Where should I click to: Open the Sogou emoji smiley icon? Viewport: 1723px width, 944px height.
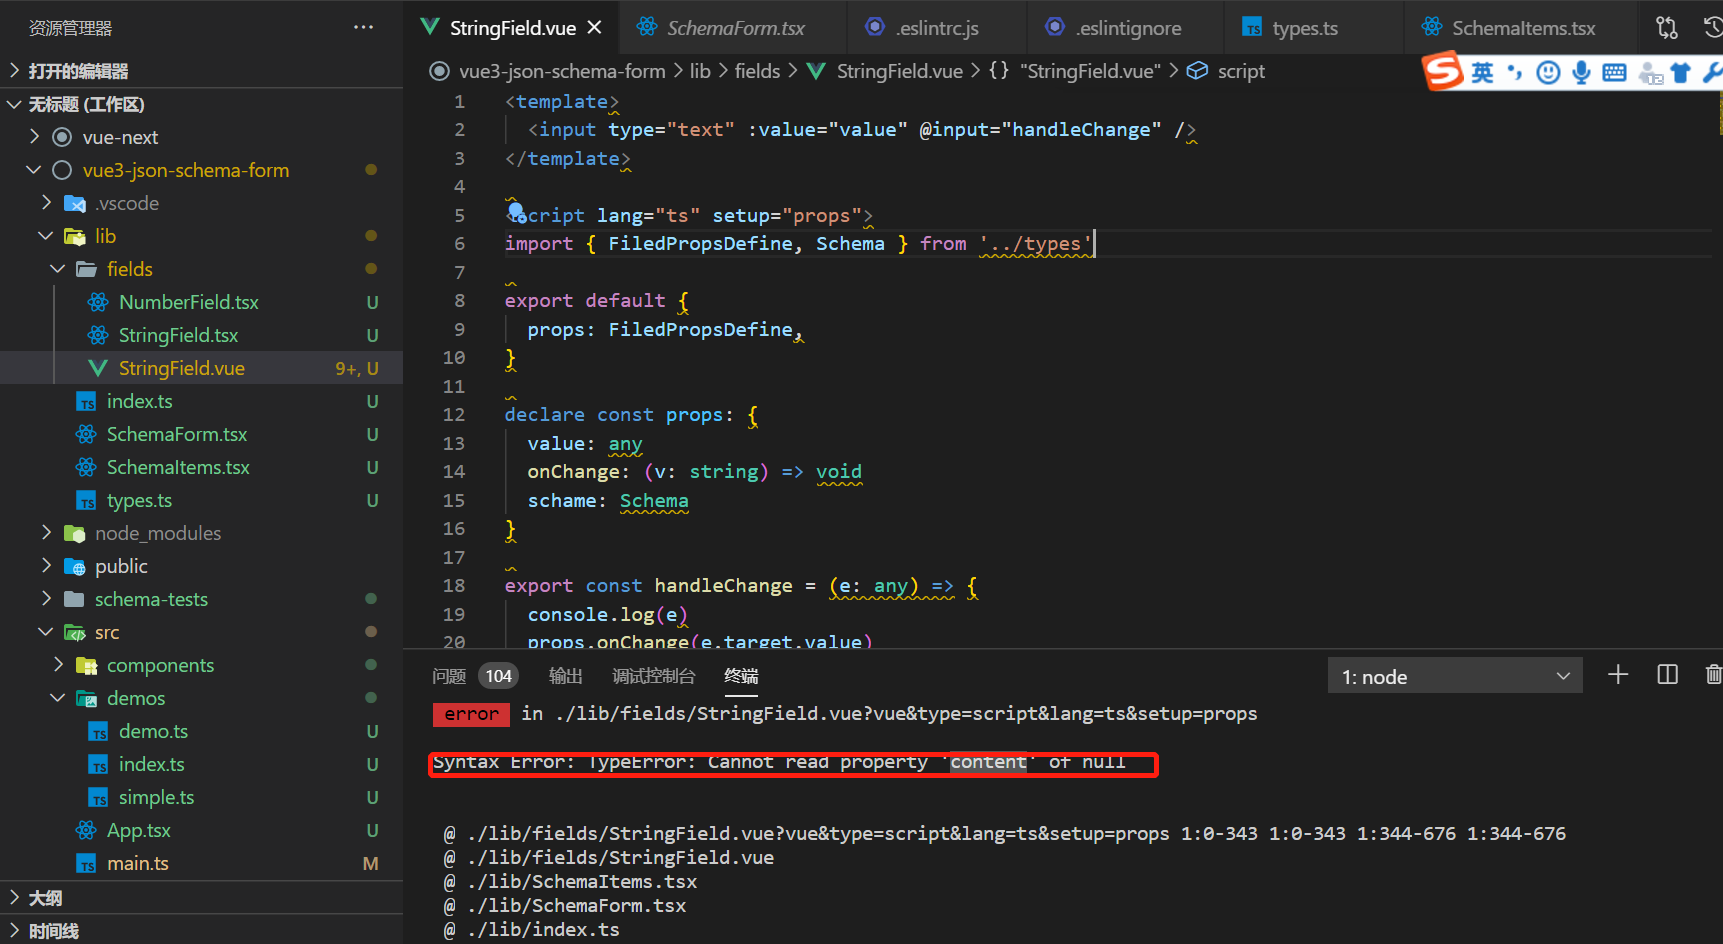pos(1548,72)
